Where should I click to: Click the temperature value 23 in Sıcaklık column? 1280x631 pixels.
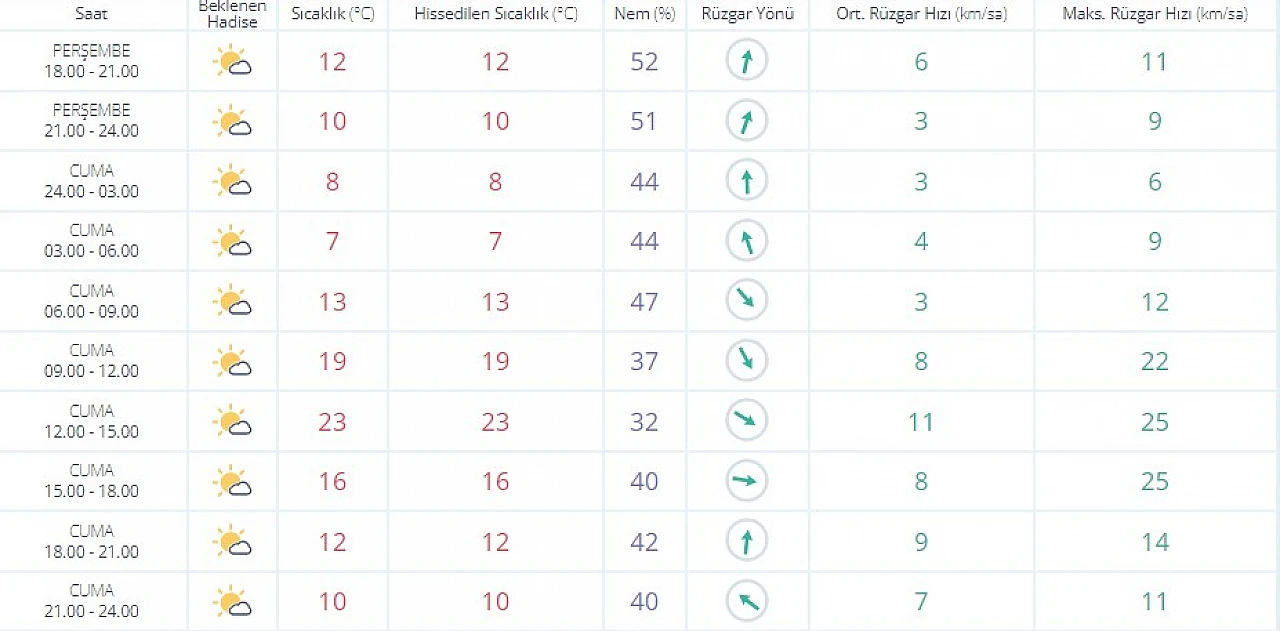pos(332,422)
